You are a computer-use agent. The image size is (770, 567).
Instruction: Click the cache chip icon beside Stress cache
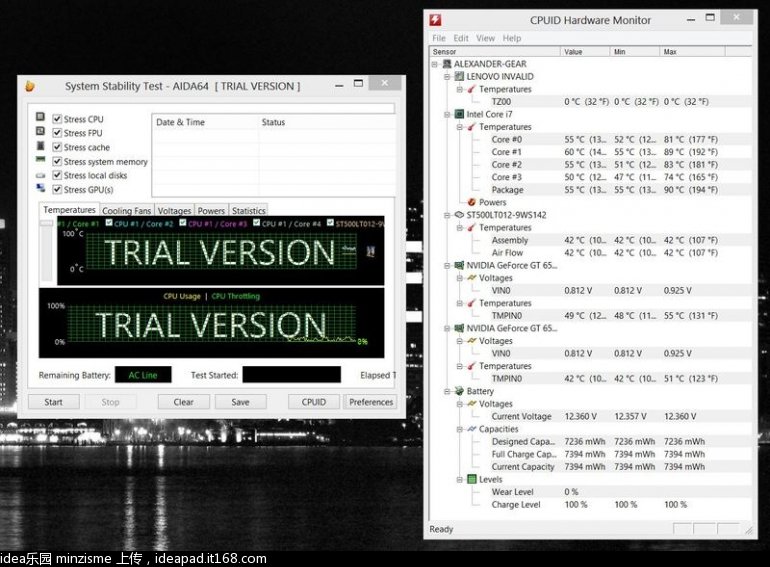[40, 146]
